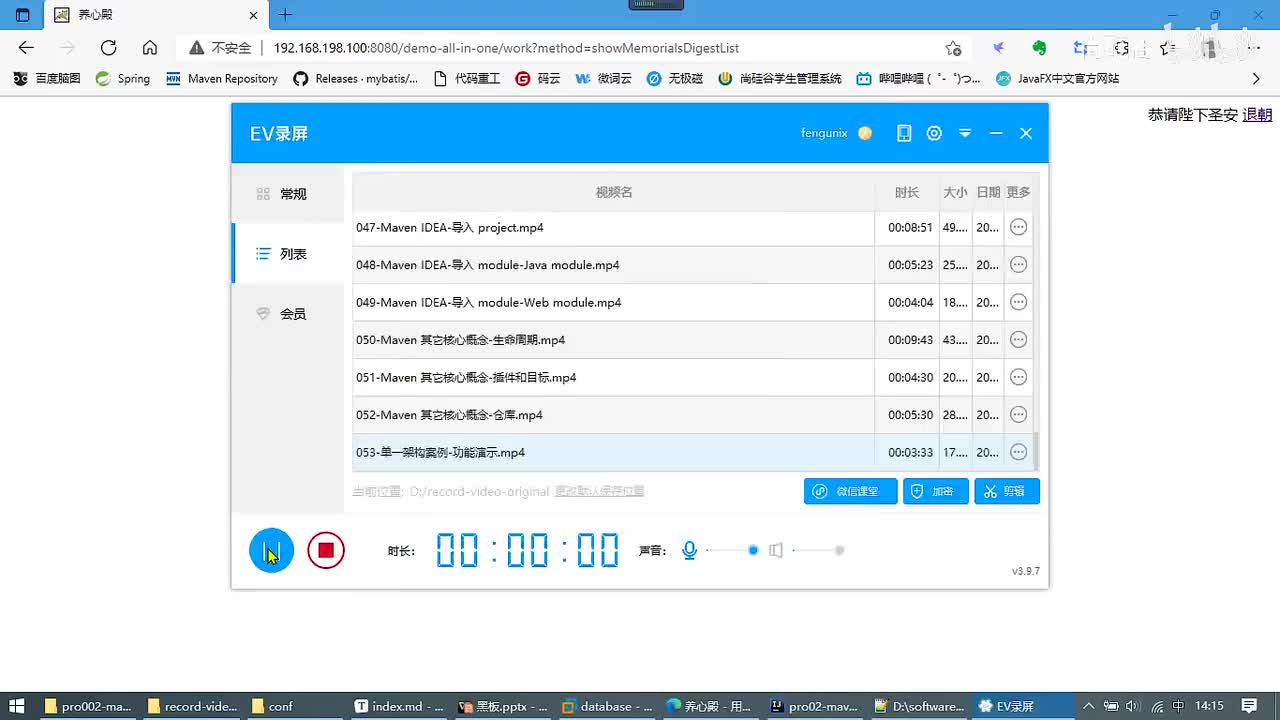The image size is (1280, 720).
Task: Click the blue bird extension icon
Action: click(x=998, y=48)
